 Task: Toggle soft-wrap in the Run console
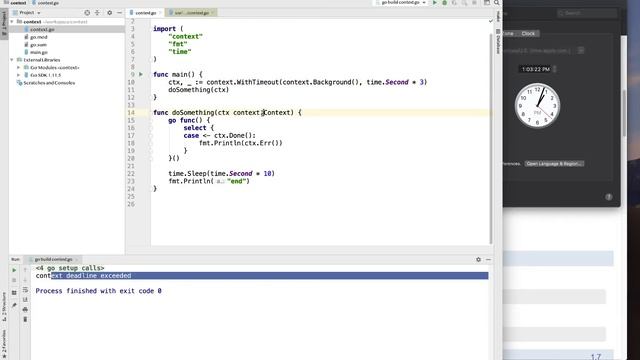pos(25,290)
